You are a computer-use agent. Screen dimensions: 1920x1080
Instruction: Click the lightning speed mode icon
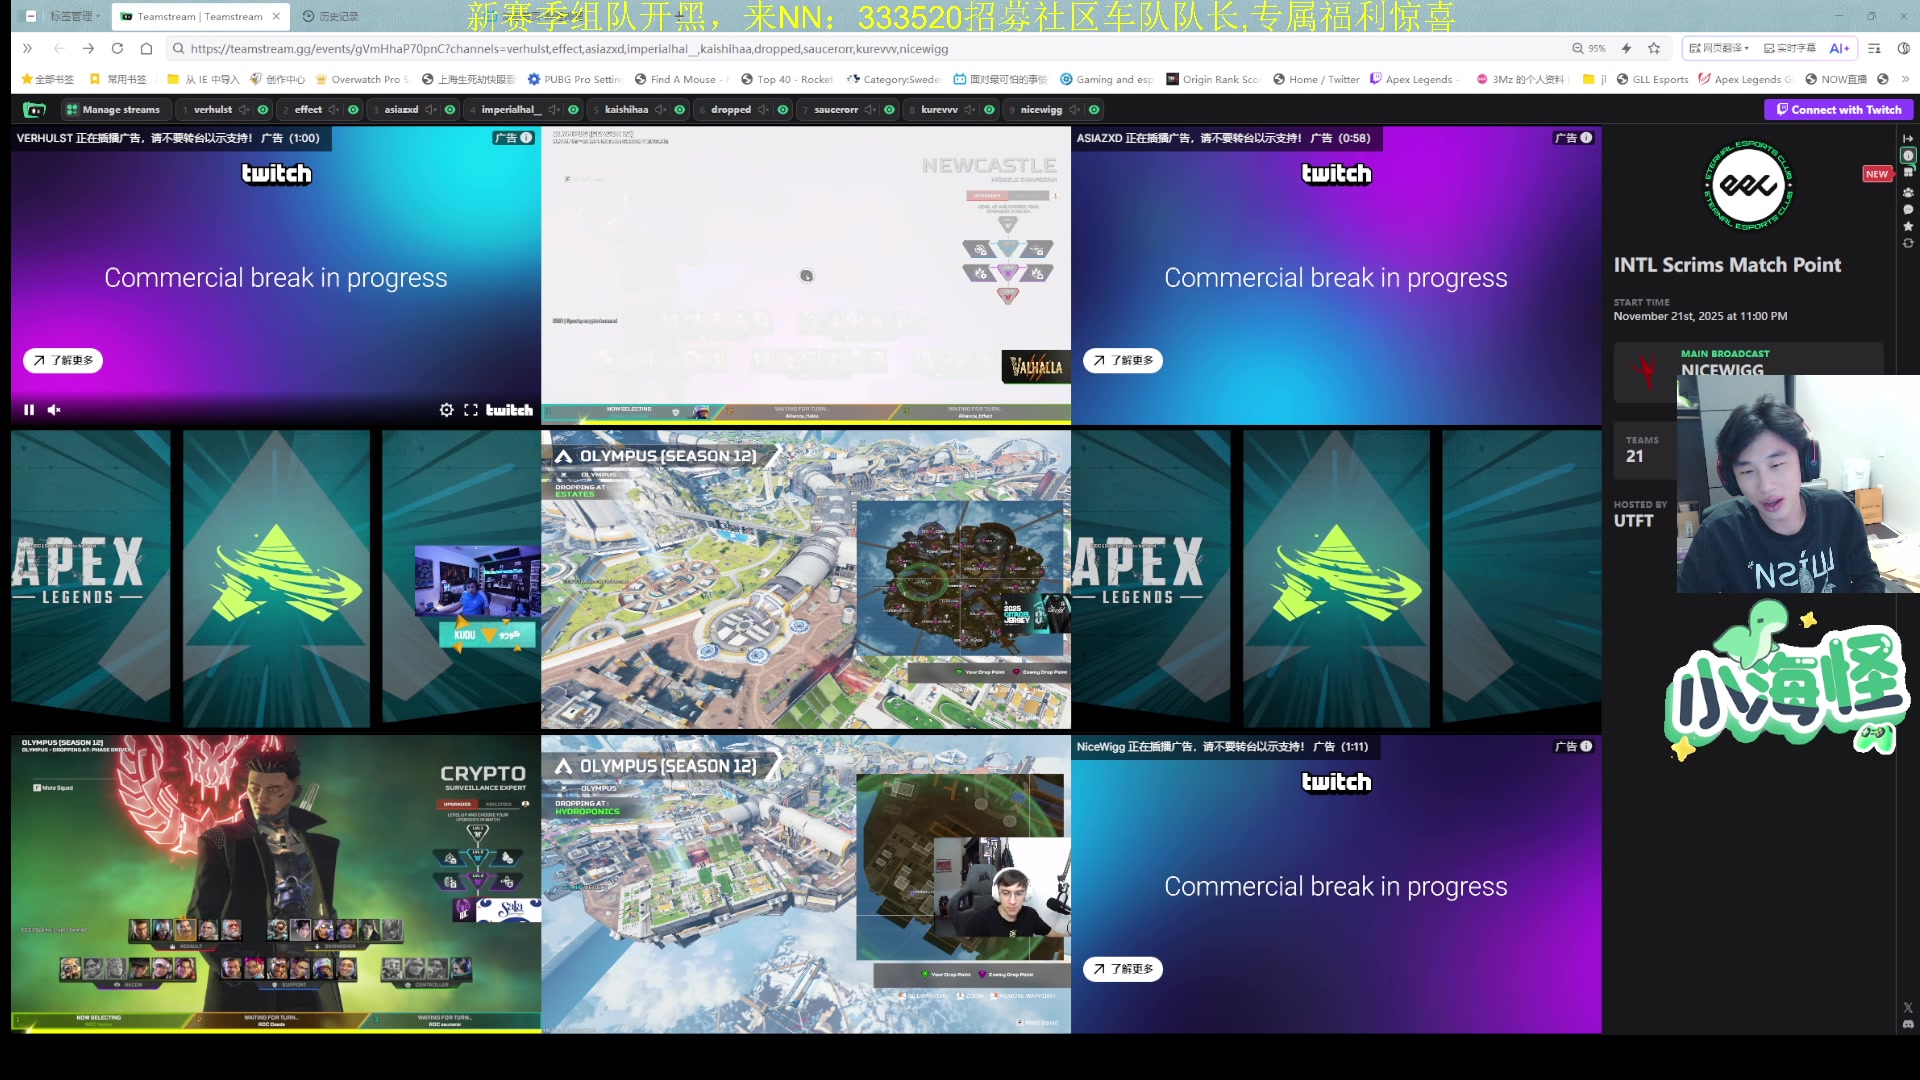pos(1627,48)
